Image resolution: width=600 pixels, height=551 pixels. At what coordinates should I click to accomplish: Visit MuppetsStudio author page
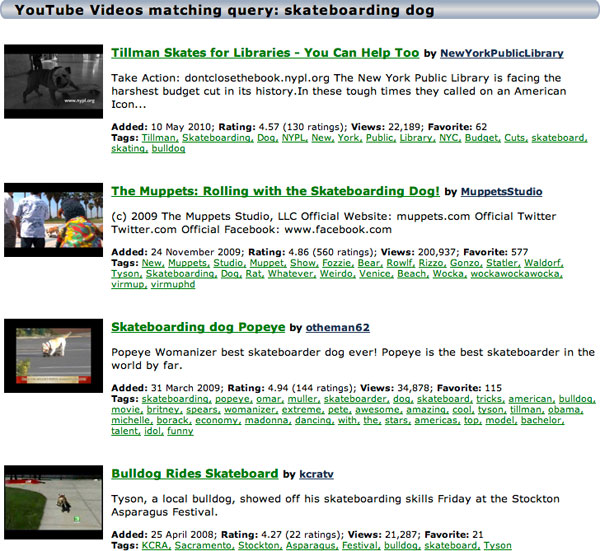pyautogui.click(x=501, y=191)
